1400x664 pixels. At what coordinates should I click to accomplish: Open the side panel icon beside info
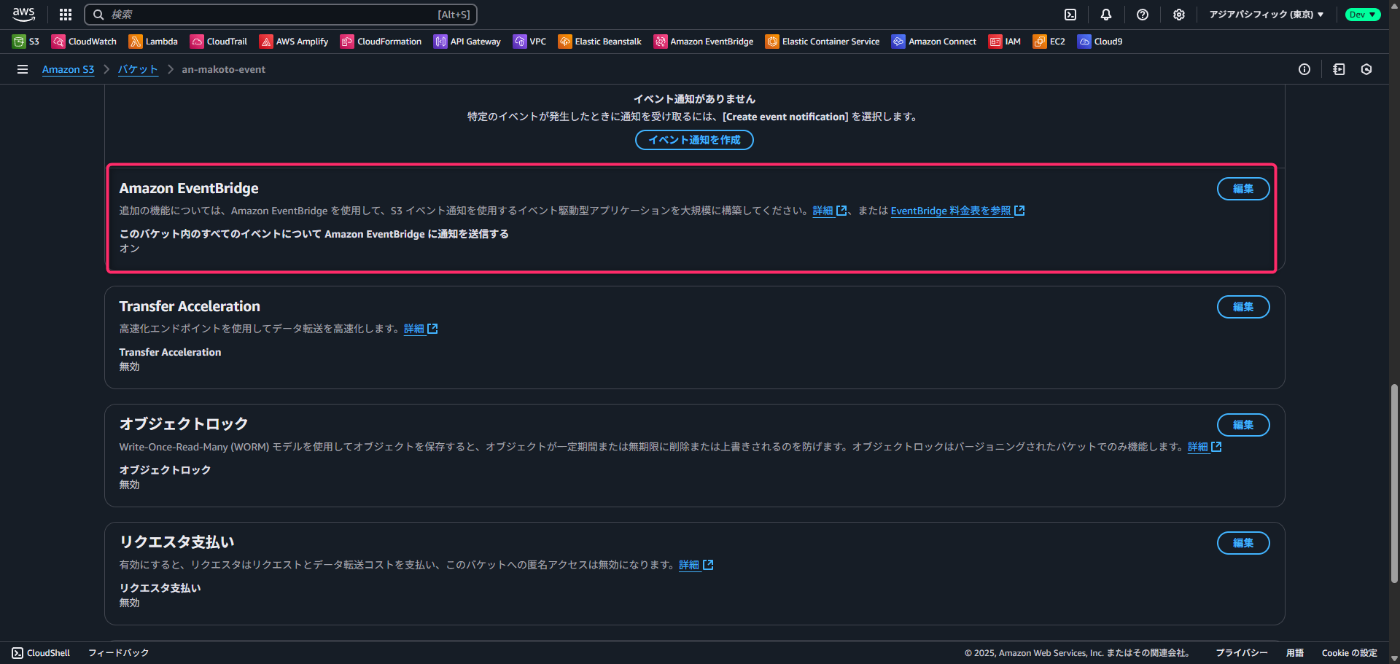(1339, 70)
